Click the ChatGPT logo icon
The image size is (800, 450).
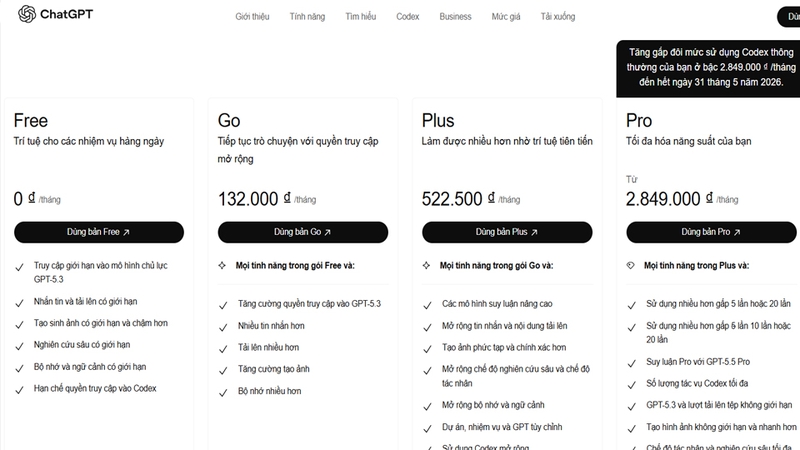27,14
